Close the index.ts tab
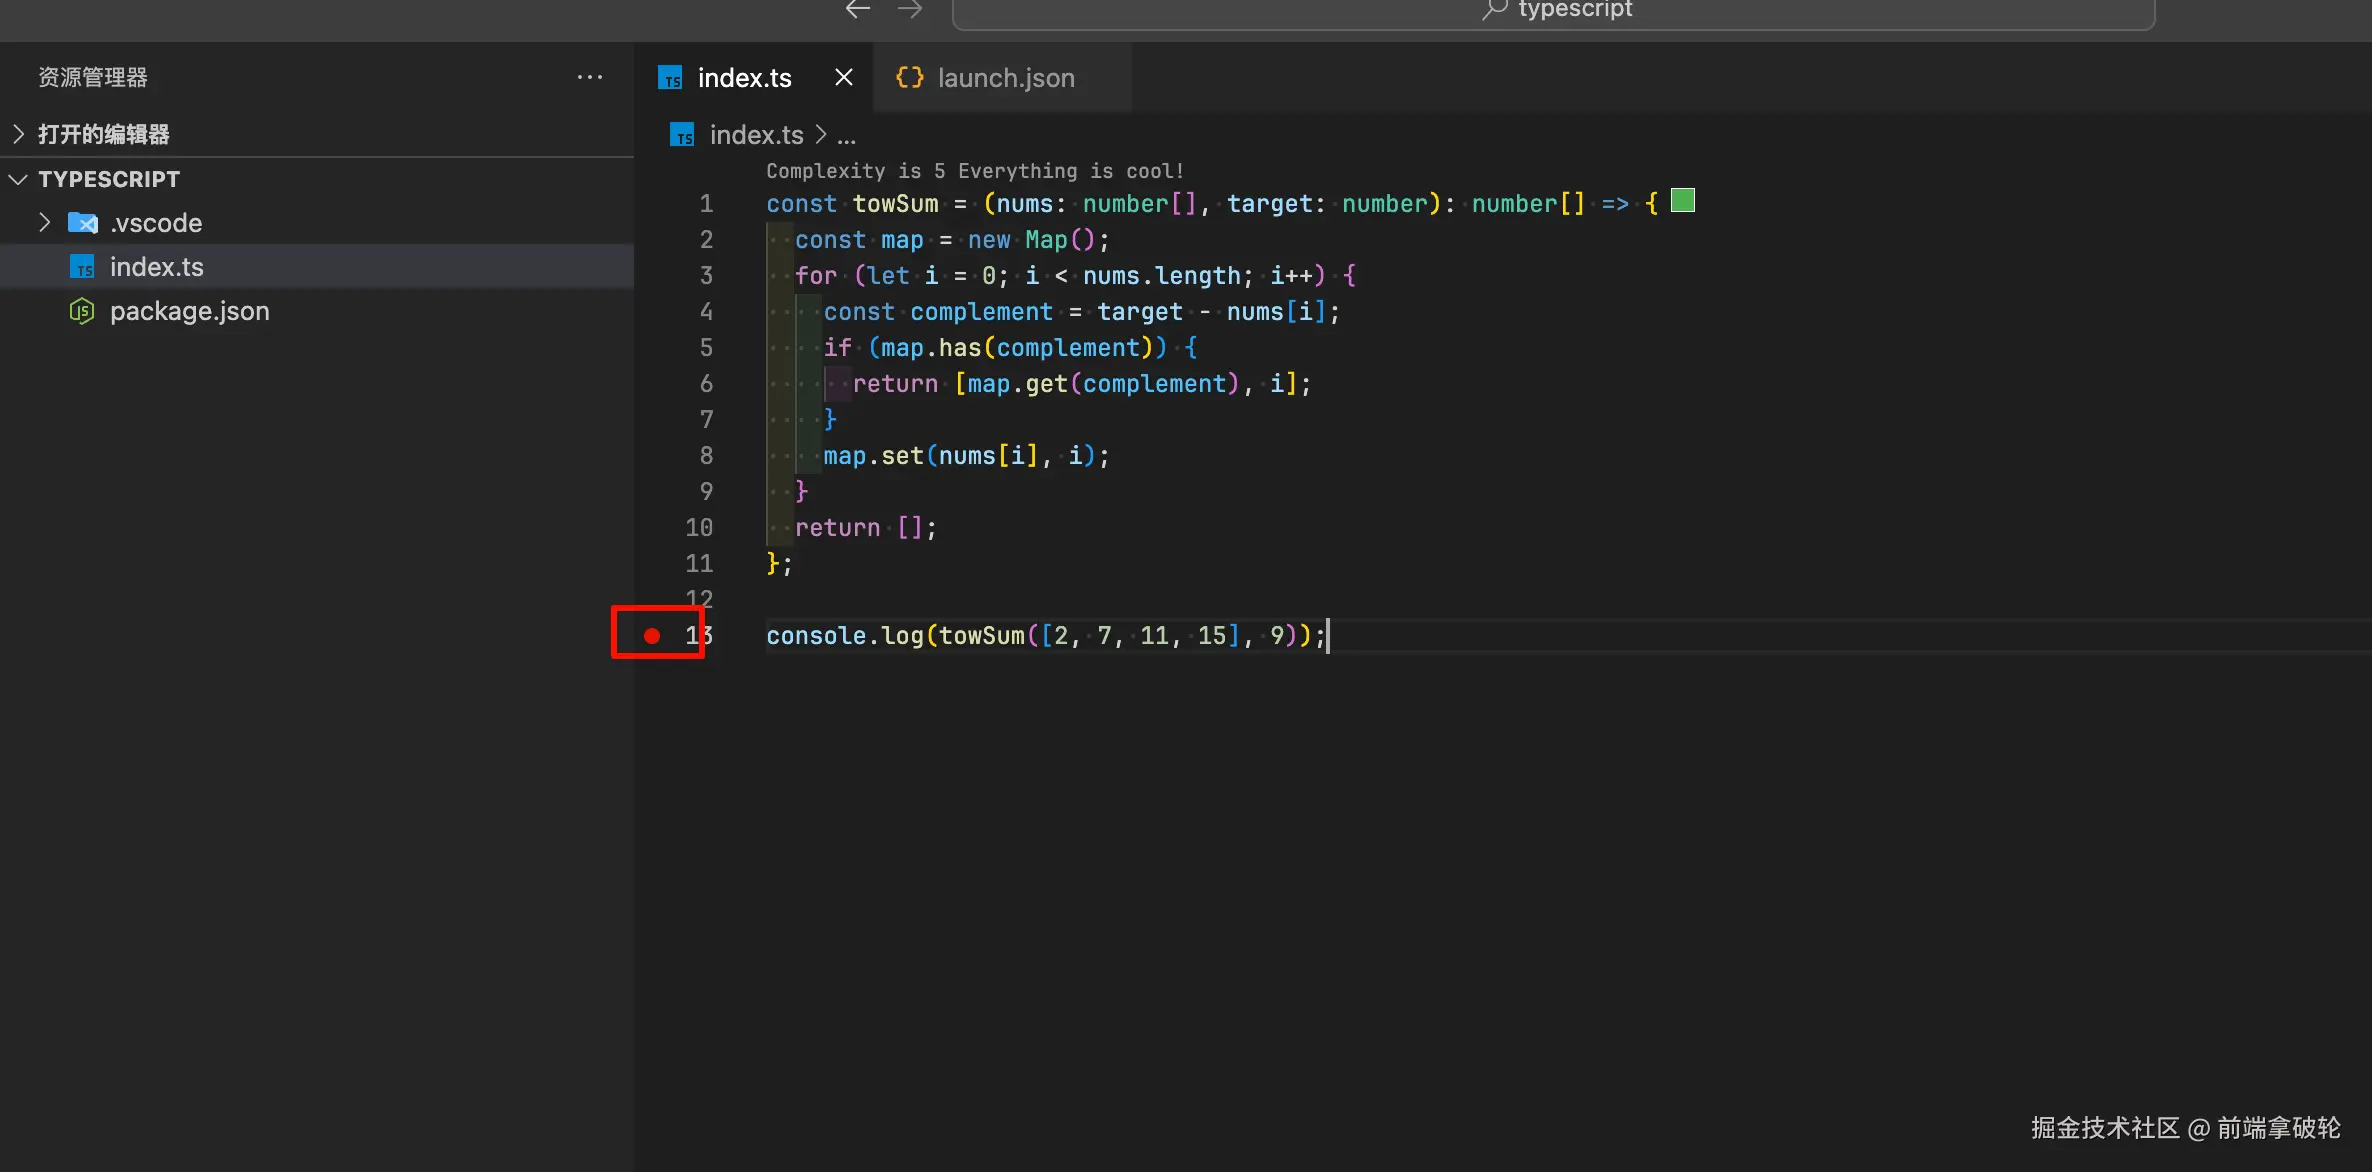This screenshot has width=2372, height=1172. [x=843, y=77]
